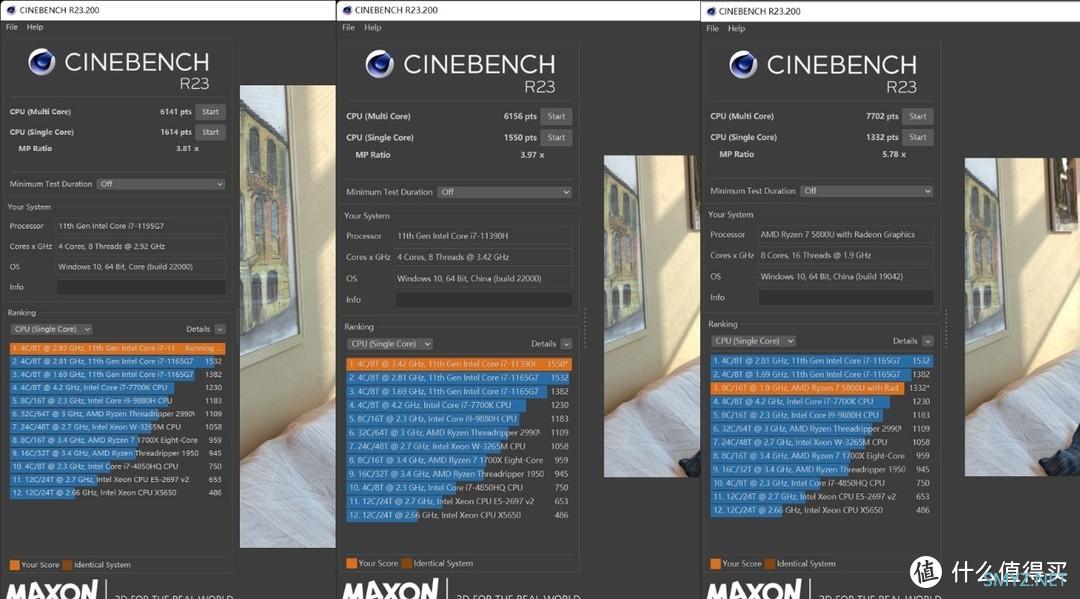Open File menu in the leftmost window
The height and width of the screenshot is (599, 1080).
[12, 27]
